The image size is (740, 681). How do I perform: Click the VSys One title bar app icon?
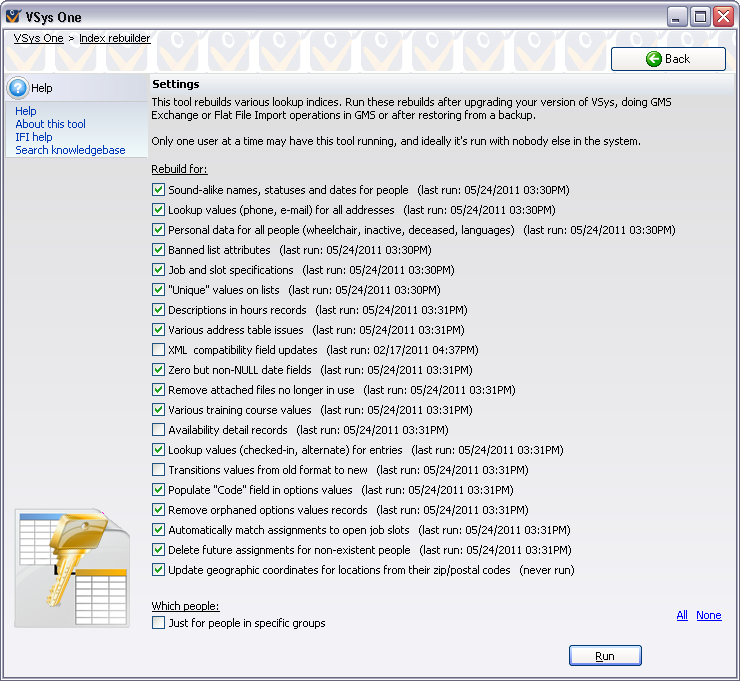coord(13,17)
